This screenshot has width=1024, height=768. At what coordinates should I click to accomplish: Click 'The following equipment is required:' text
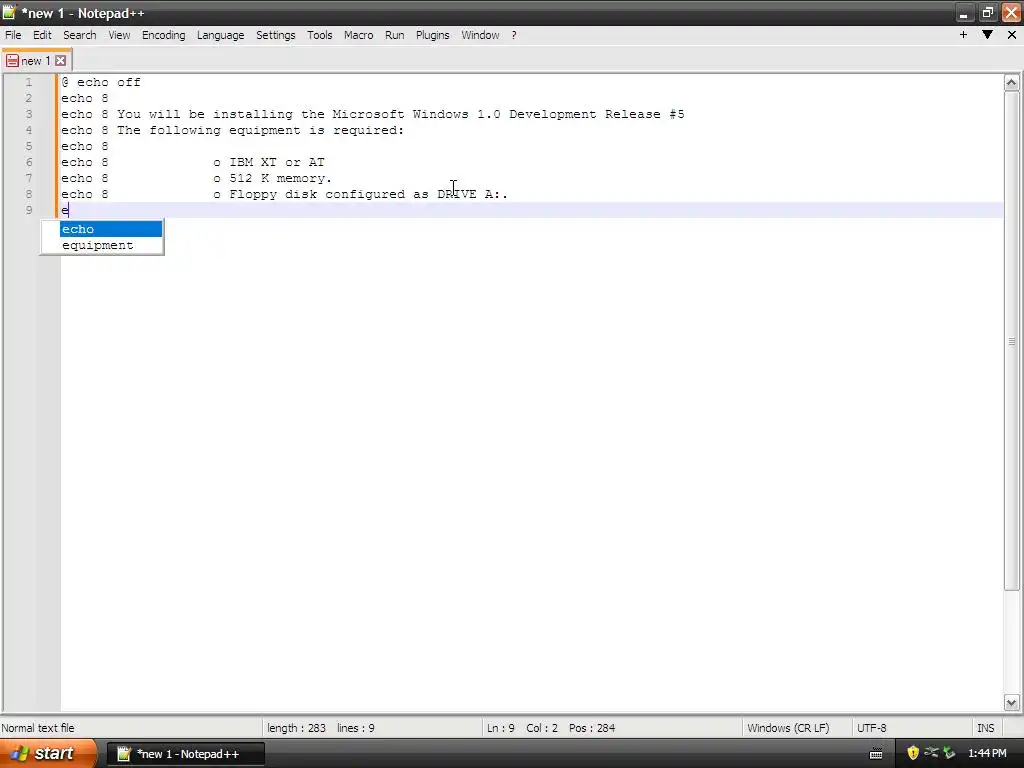click(261, 130)
